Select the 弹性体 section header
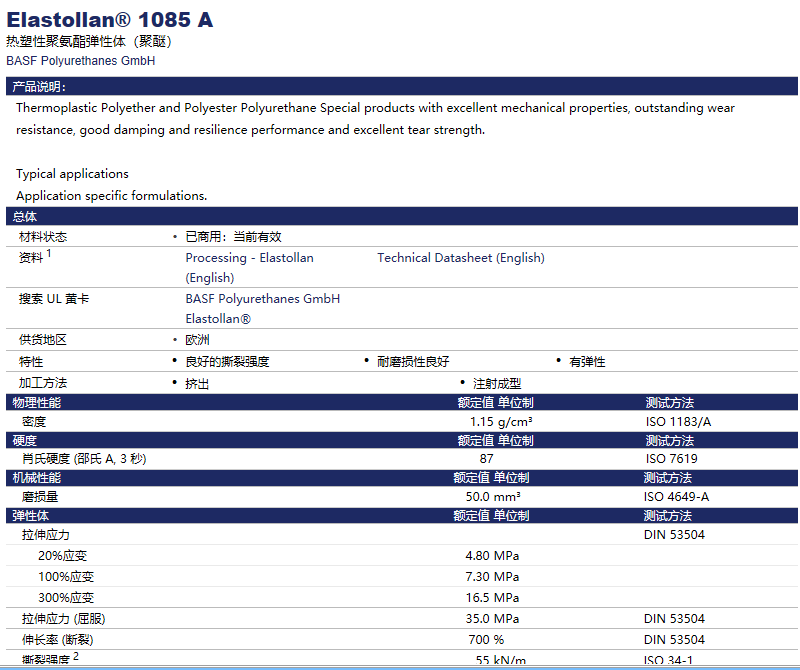800x670 pixels. coord(402,515)
